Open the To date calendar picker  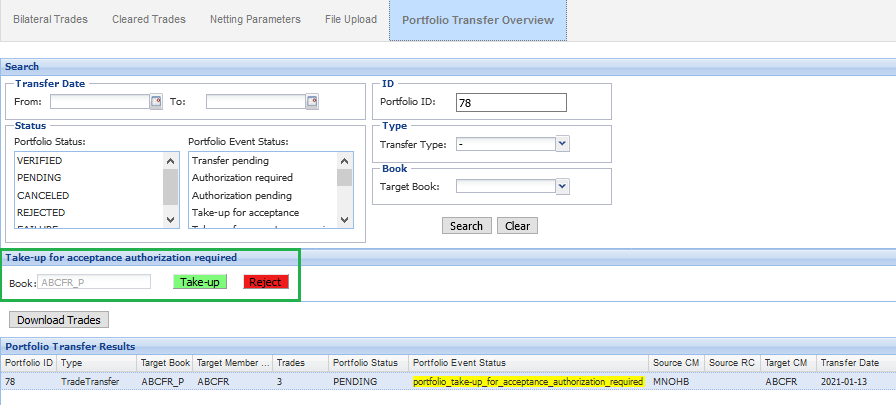(x=312, y=101)
